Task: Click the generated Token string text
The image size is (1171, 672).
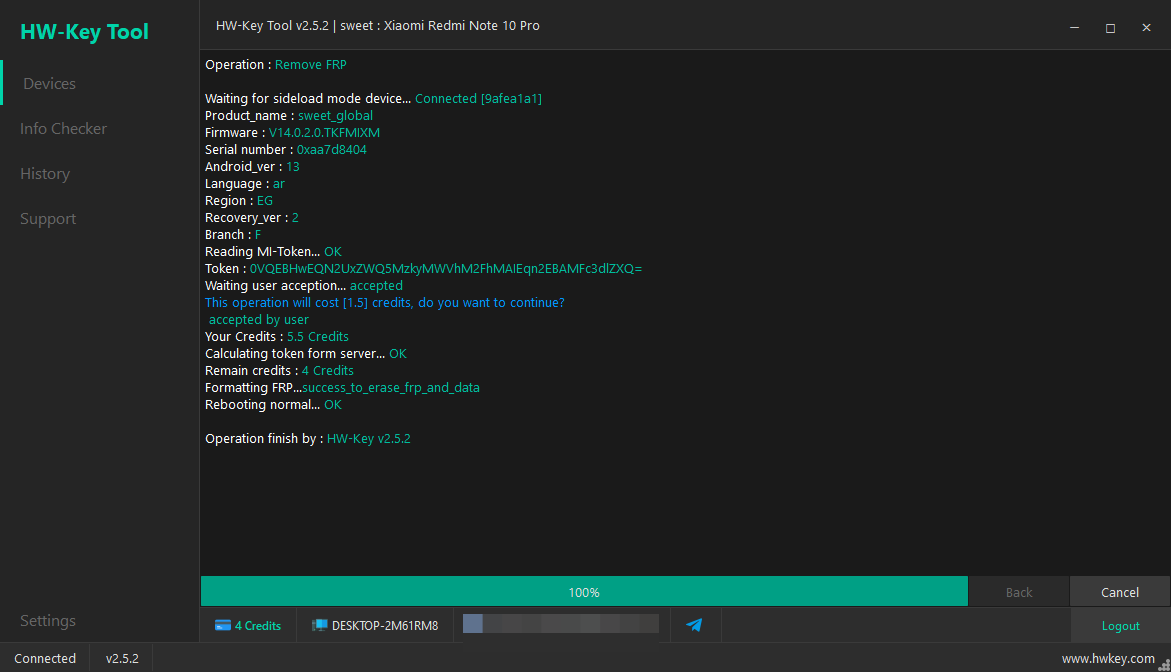Action: click(x=446, y=269)
